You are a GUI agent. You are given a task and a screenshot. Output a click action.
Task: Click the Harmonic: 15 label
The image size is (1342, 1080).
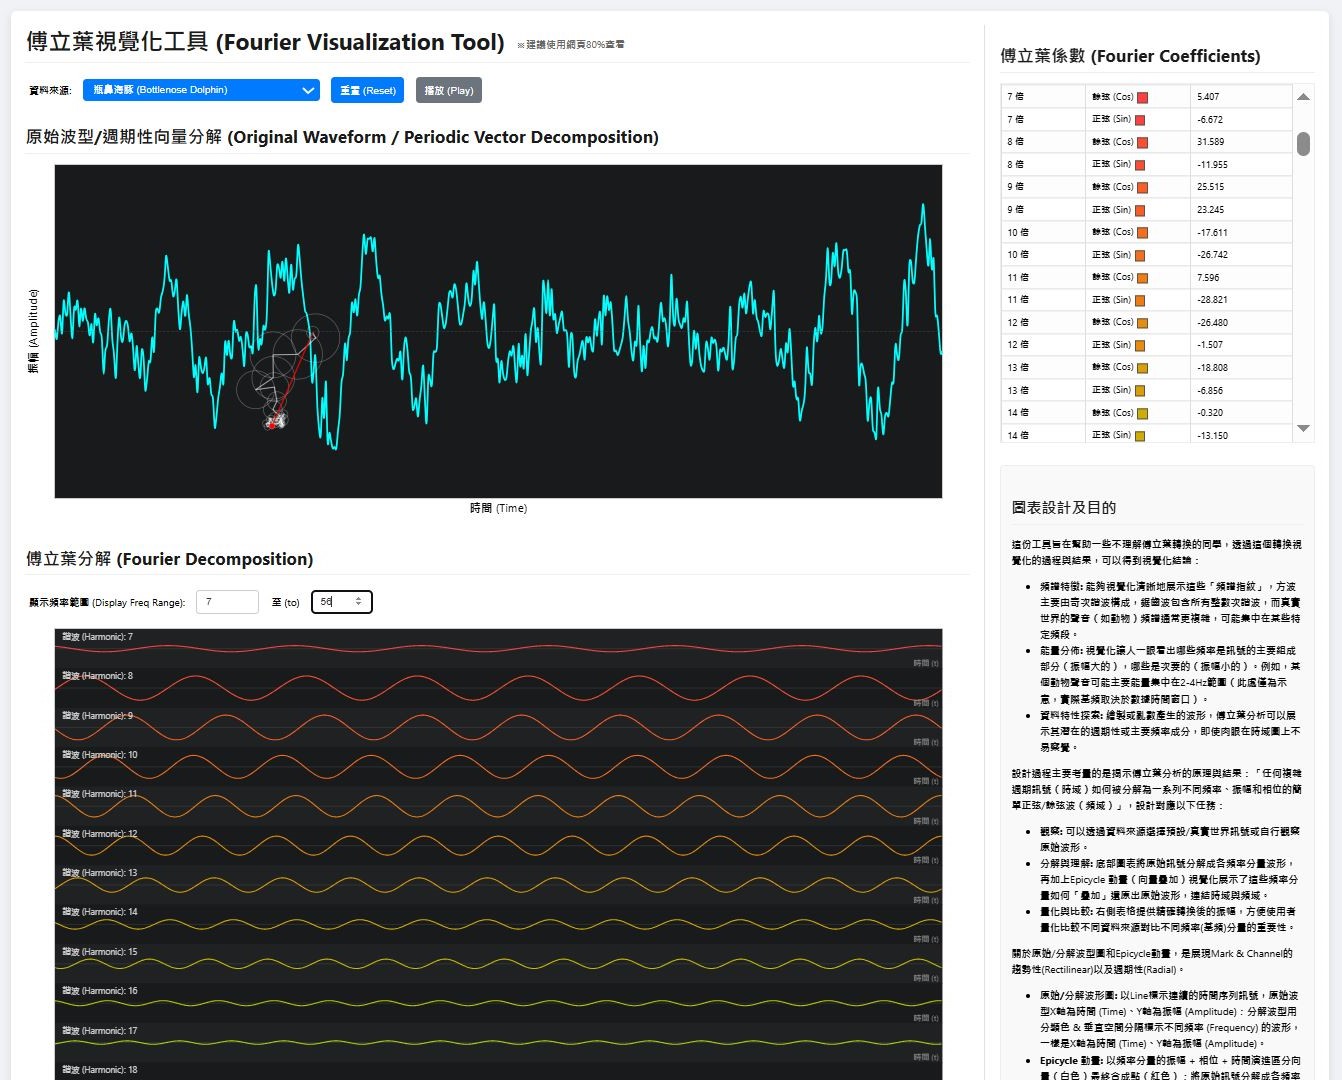tap(100, 952)
